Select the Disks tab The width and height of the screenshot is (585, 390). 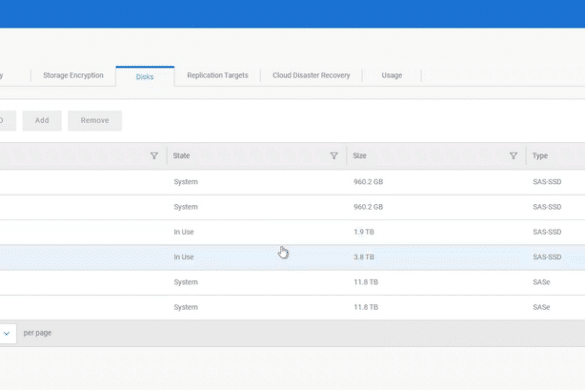[x=145, y=77]
